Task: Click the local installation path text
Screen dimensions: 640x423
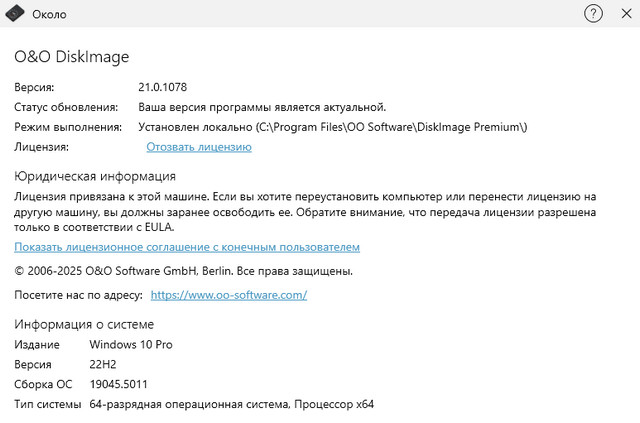Action: 332,127
